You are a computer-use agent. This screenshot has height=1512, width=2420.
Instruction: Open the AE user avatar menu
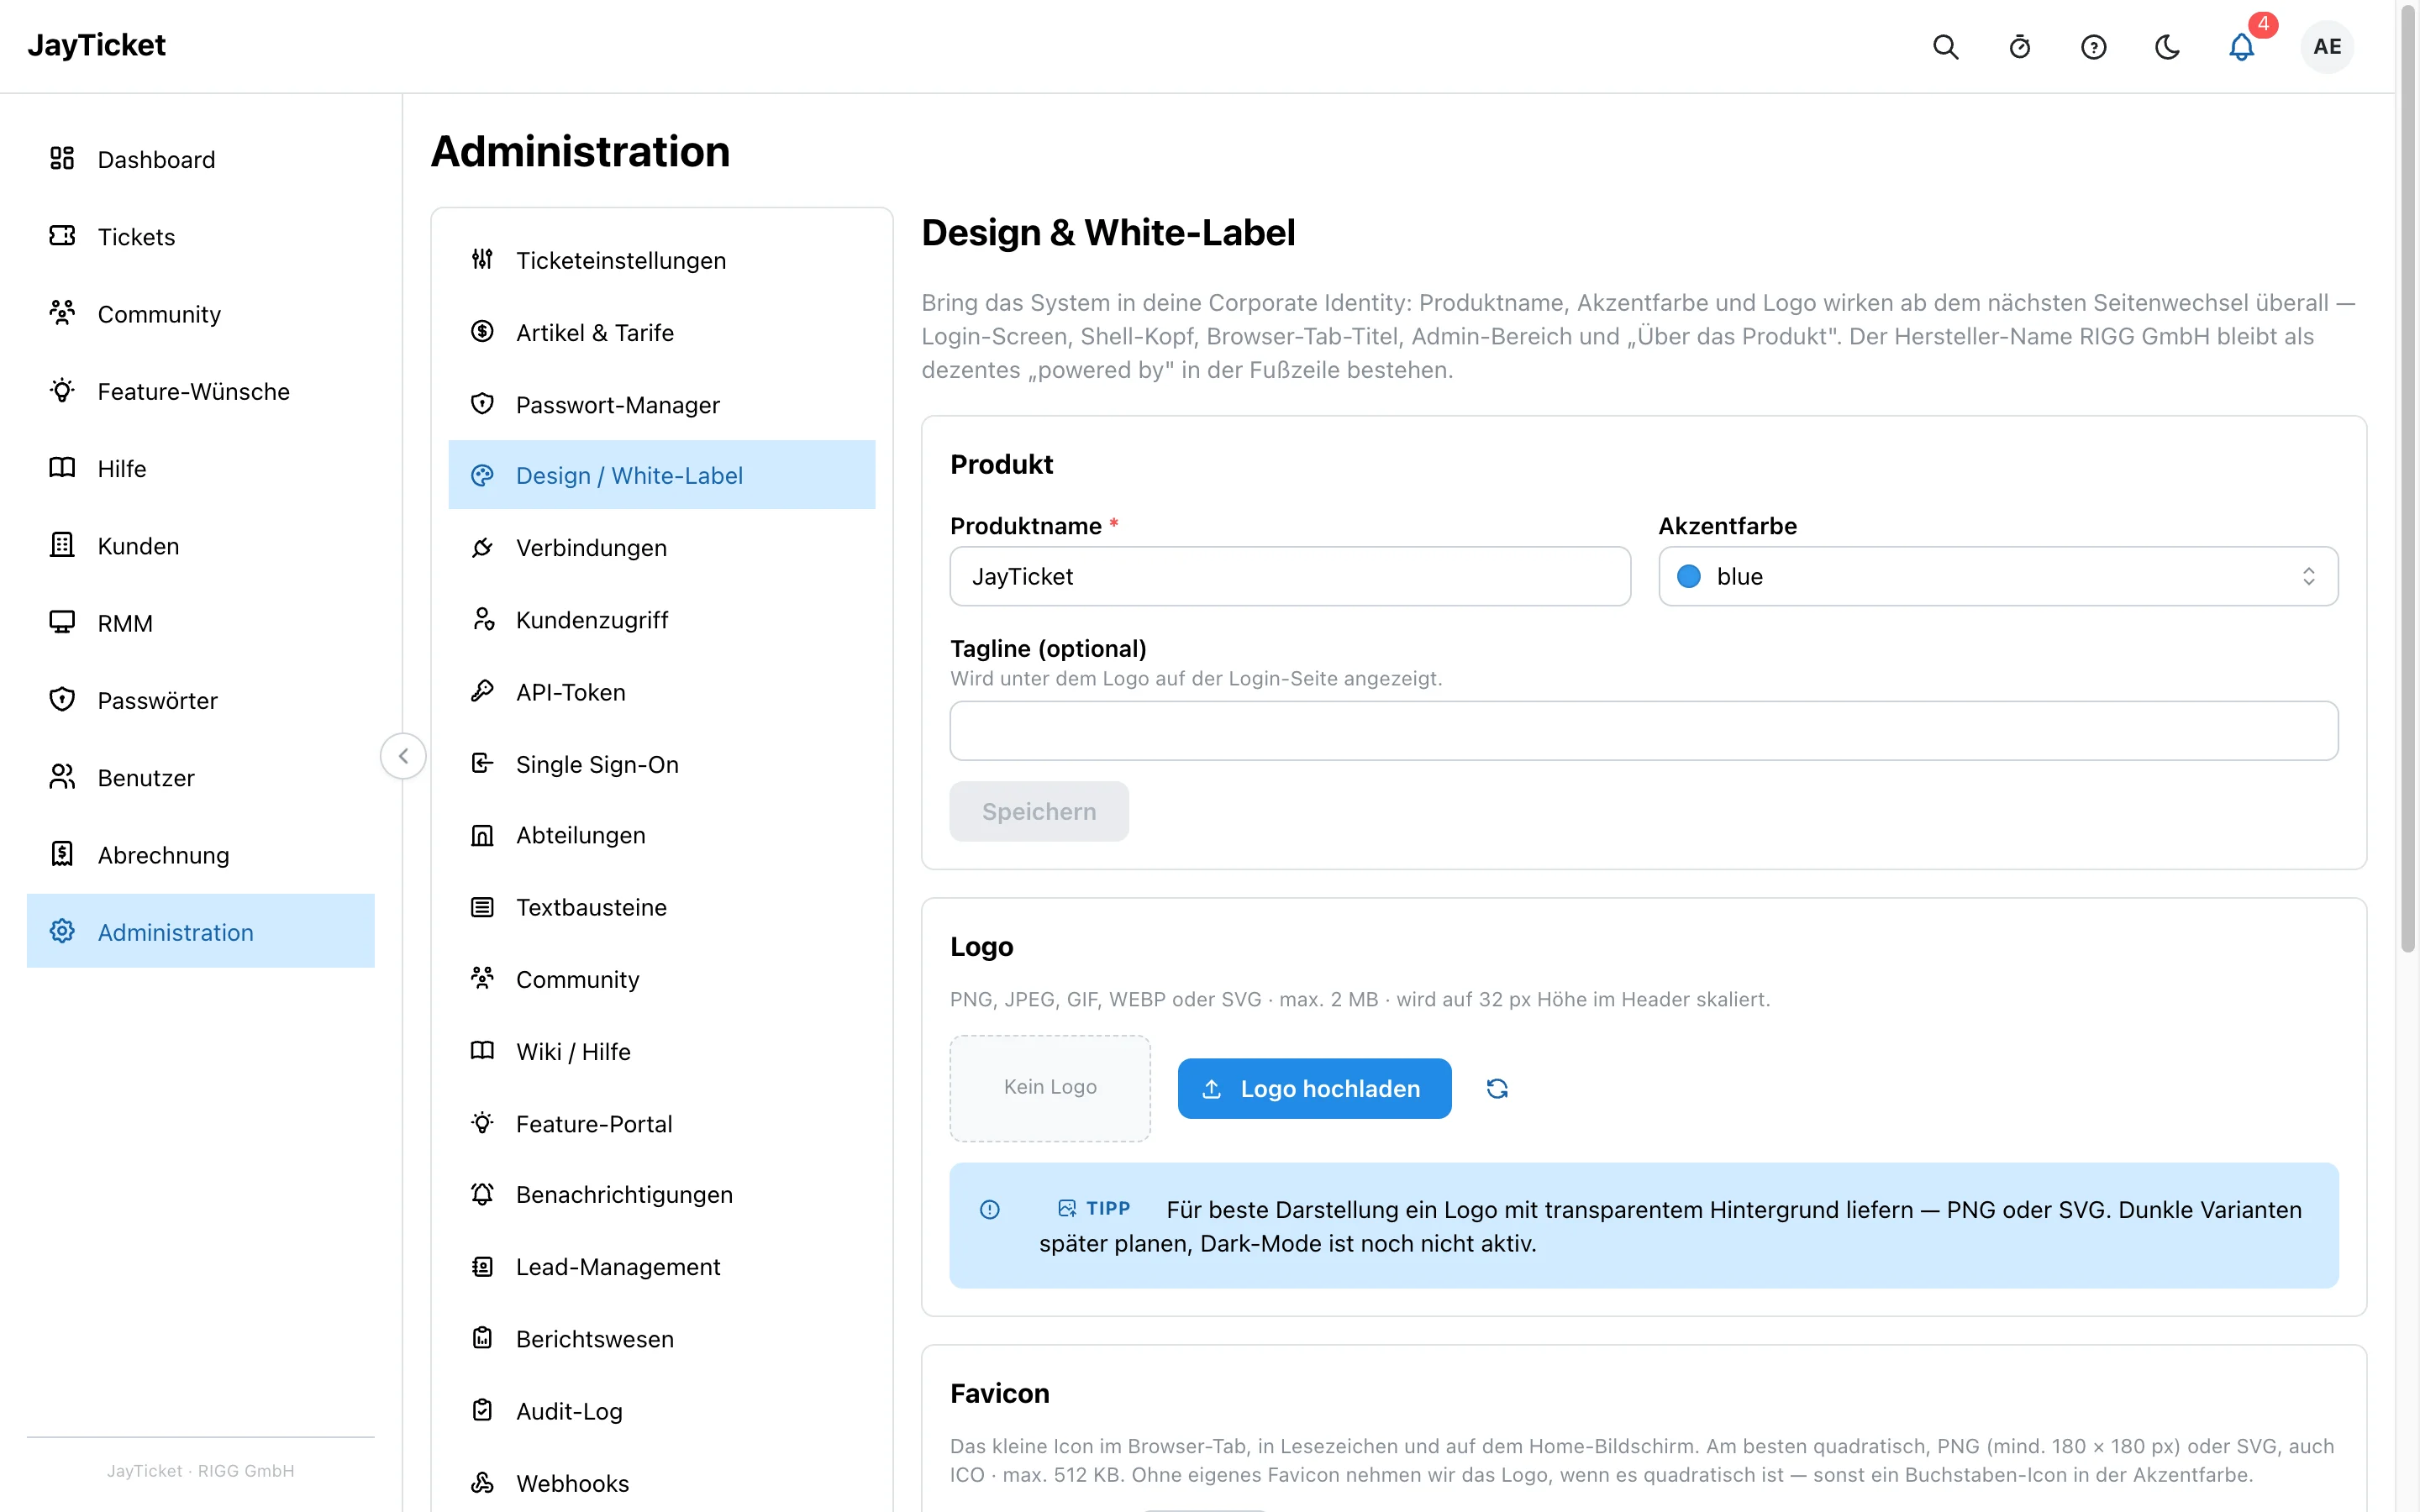point(2327,47)
